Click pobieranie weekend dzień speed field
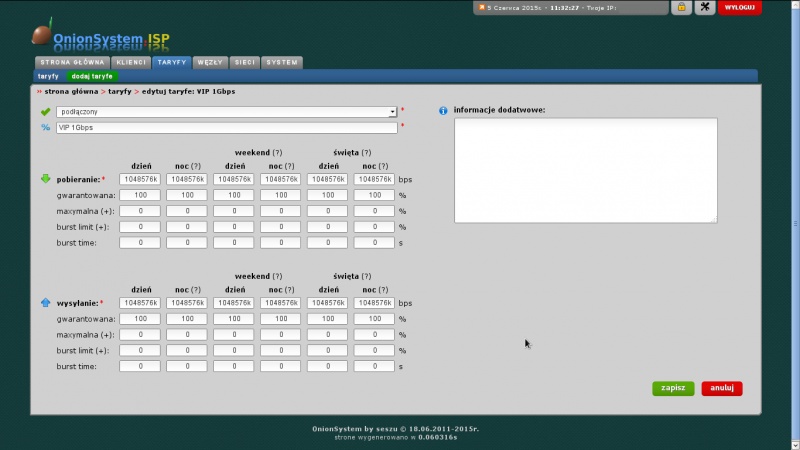This screenshot has width=800, height=450. tap(234, 179)
